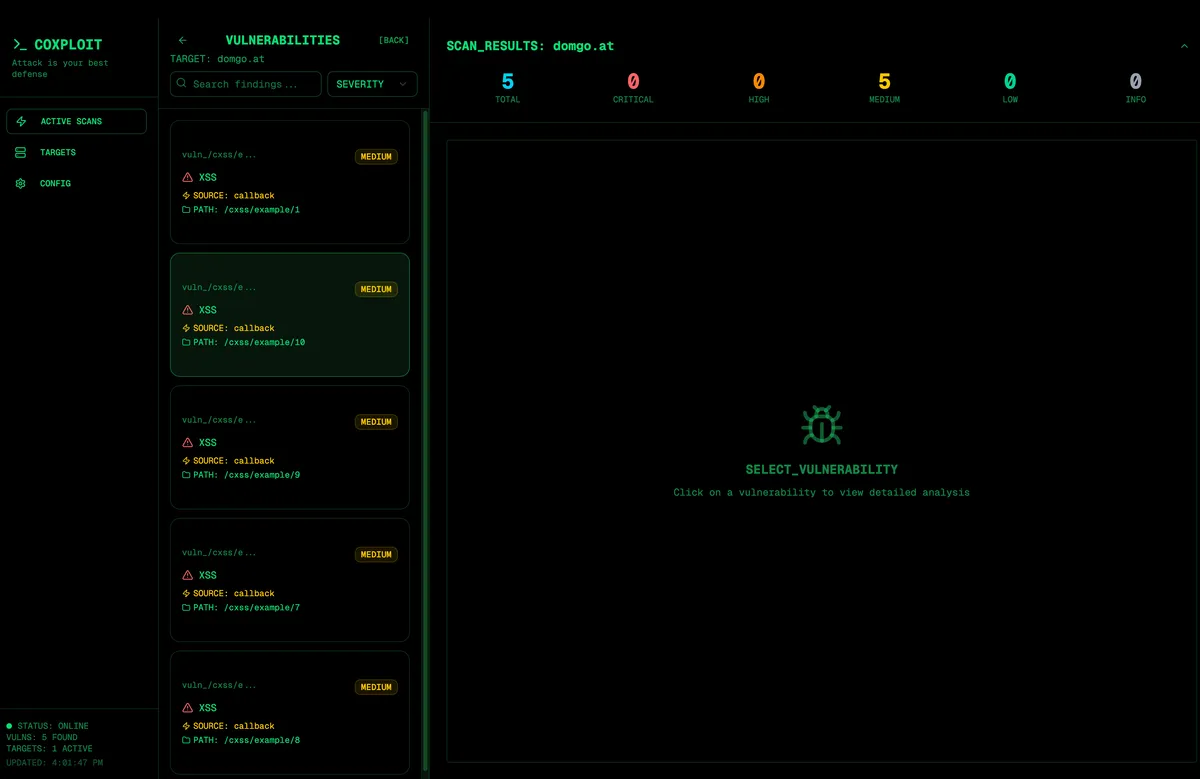Open Targets via the stacked-list sidebar icon

(x=20, y=152)
